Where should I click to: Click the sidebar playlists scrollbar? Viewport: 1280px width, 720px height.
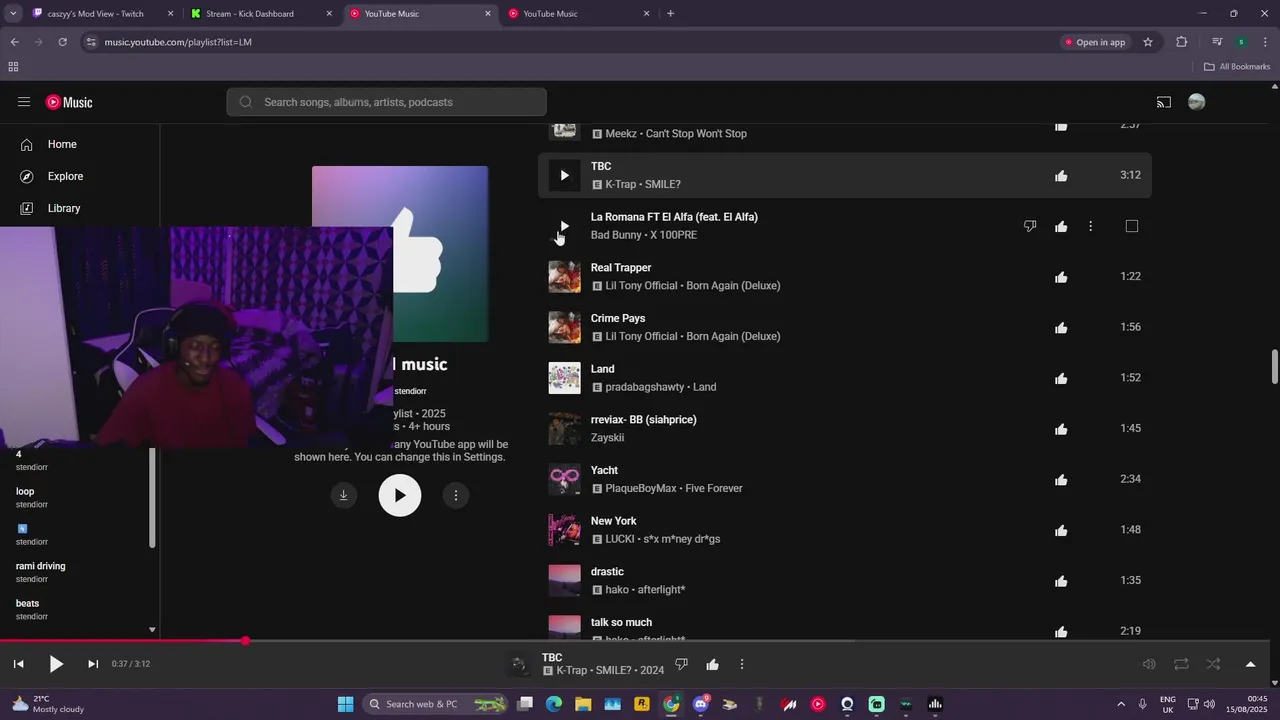click(152, 497)
